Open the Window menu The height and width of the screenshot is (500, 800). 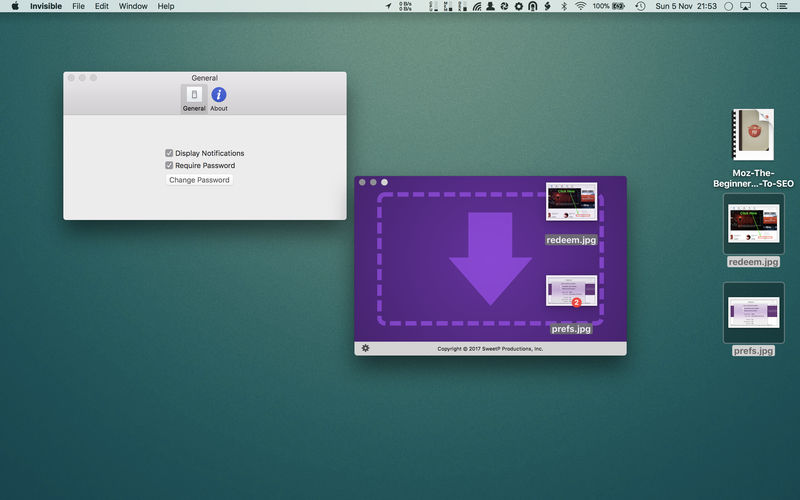[x=133, y=6]
